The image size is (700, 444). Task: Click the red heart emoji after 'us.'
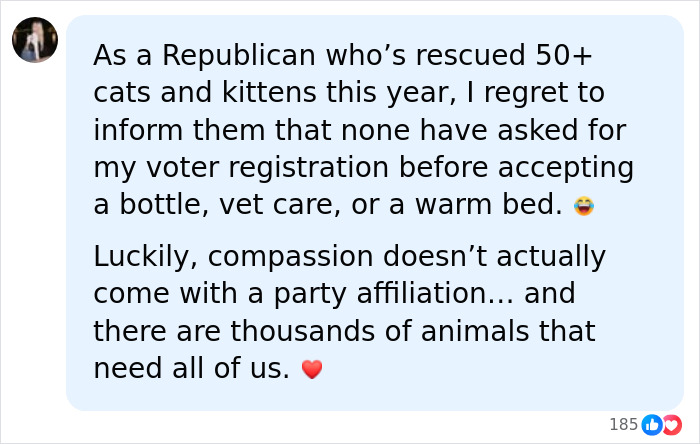coord(312,369)
